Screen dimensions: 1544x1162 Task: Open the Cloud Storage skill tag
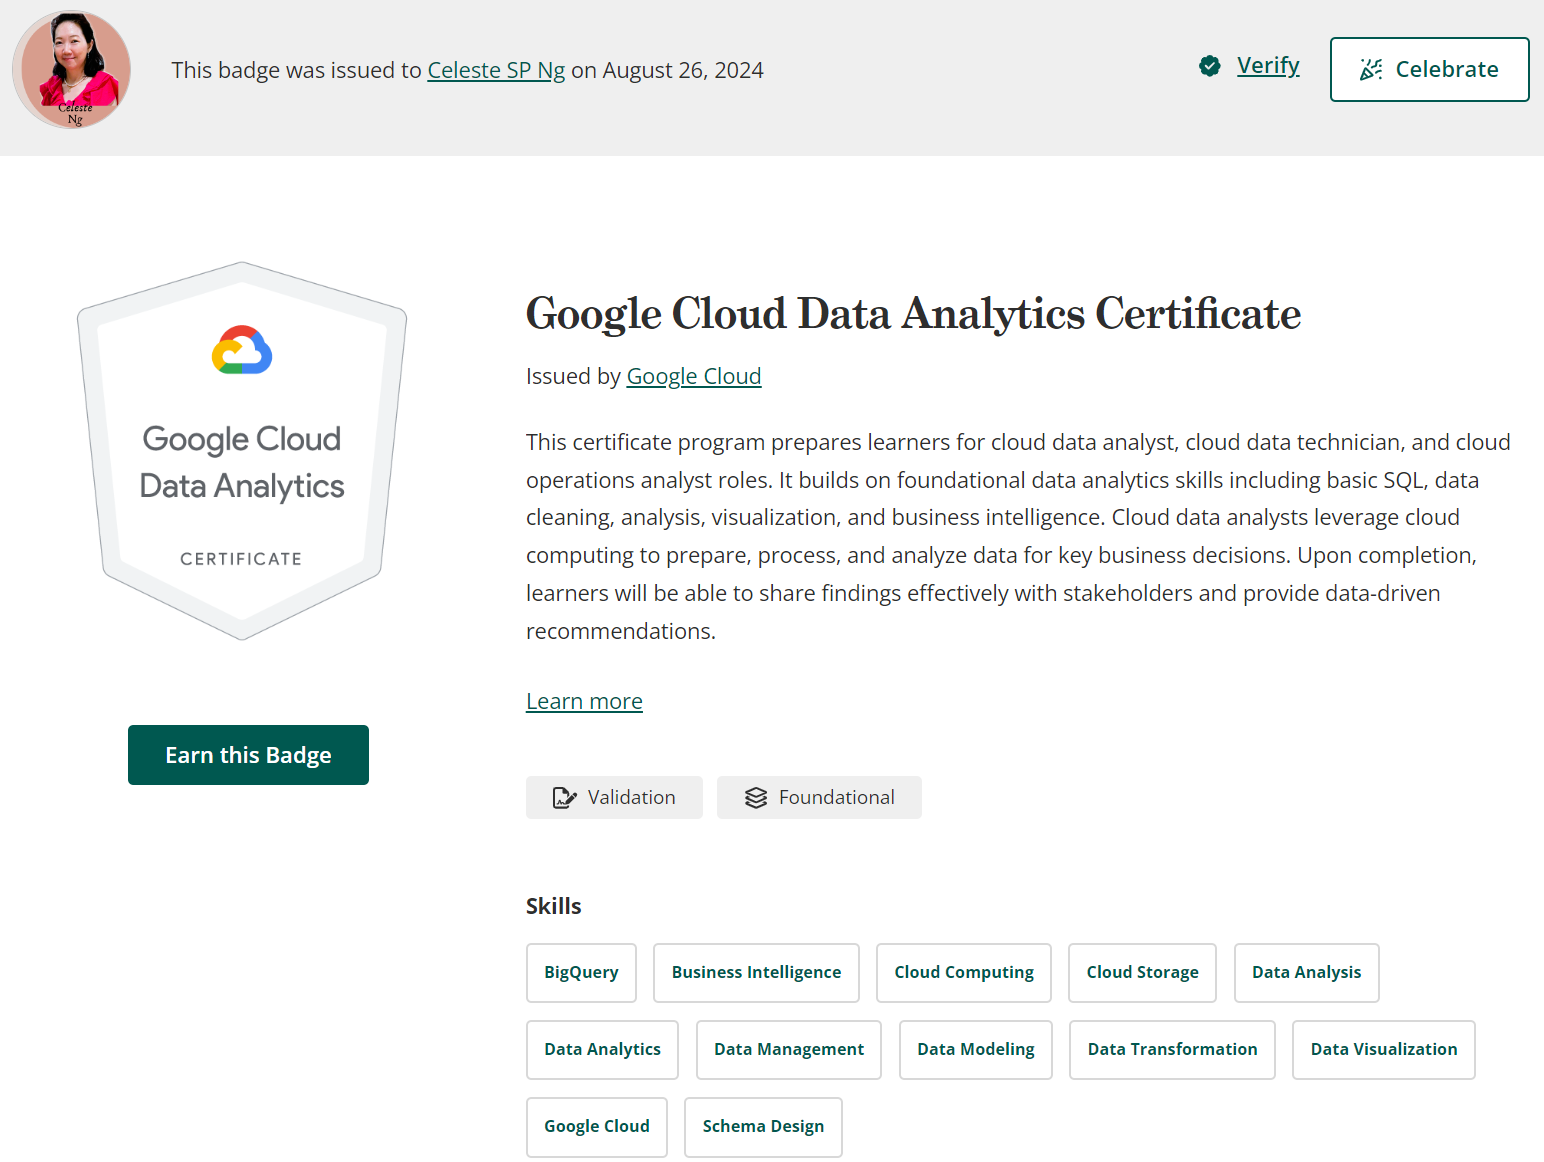pyautogui.click(x=1142, y=973)
